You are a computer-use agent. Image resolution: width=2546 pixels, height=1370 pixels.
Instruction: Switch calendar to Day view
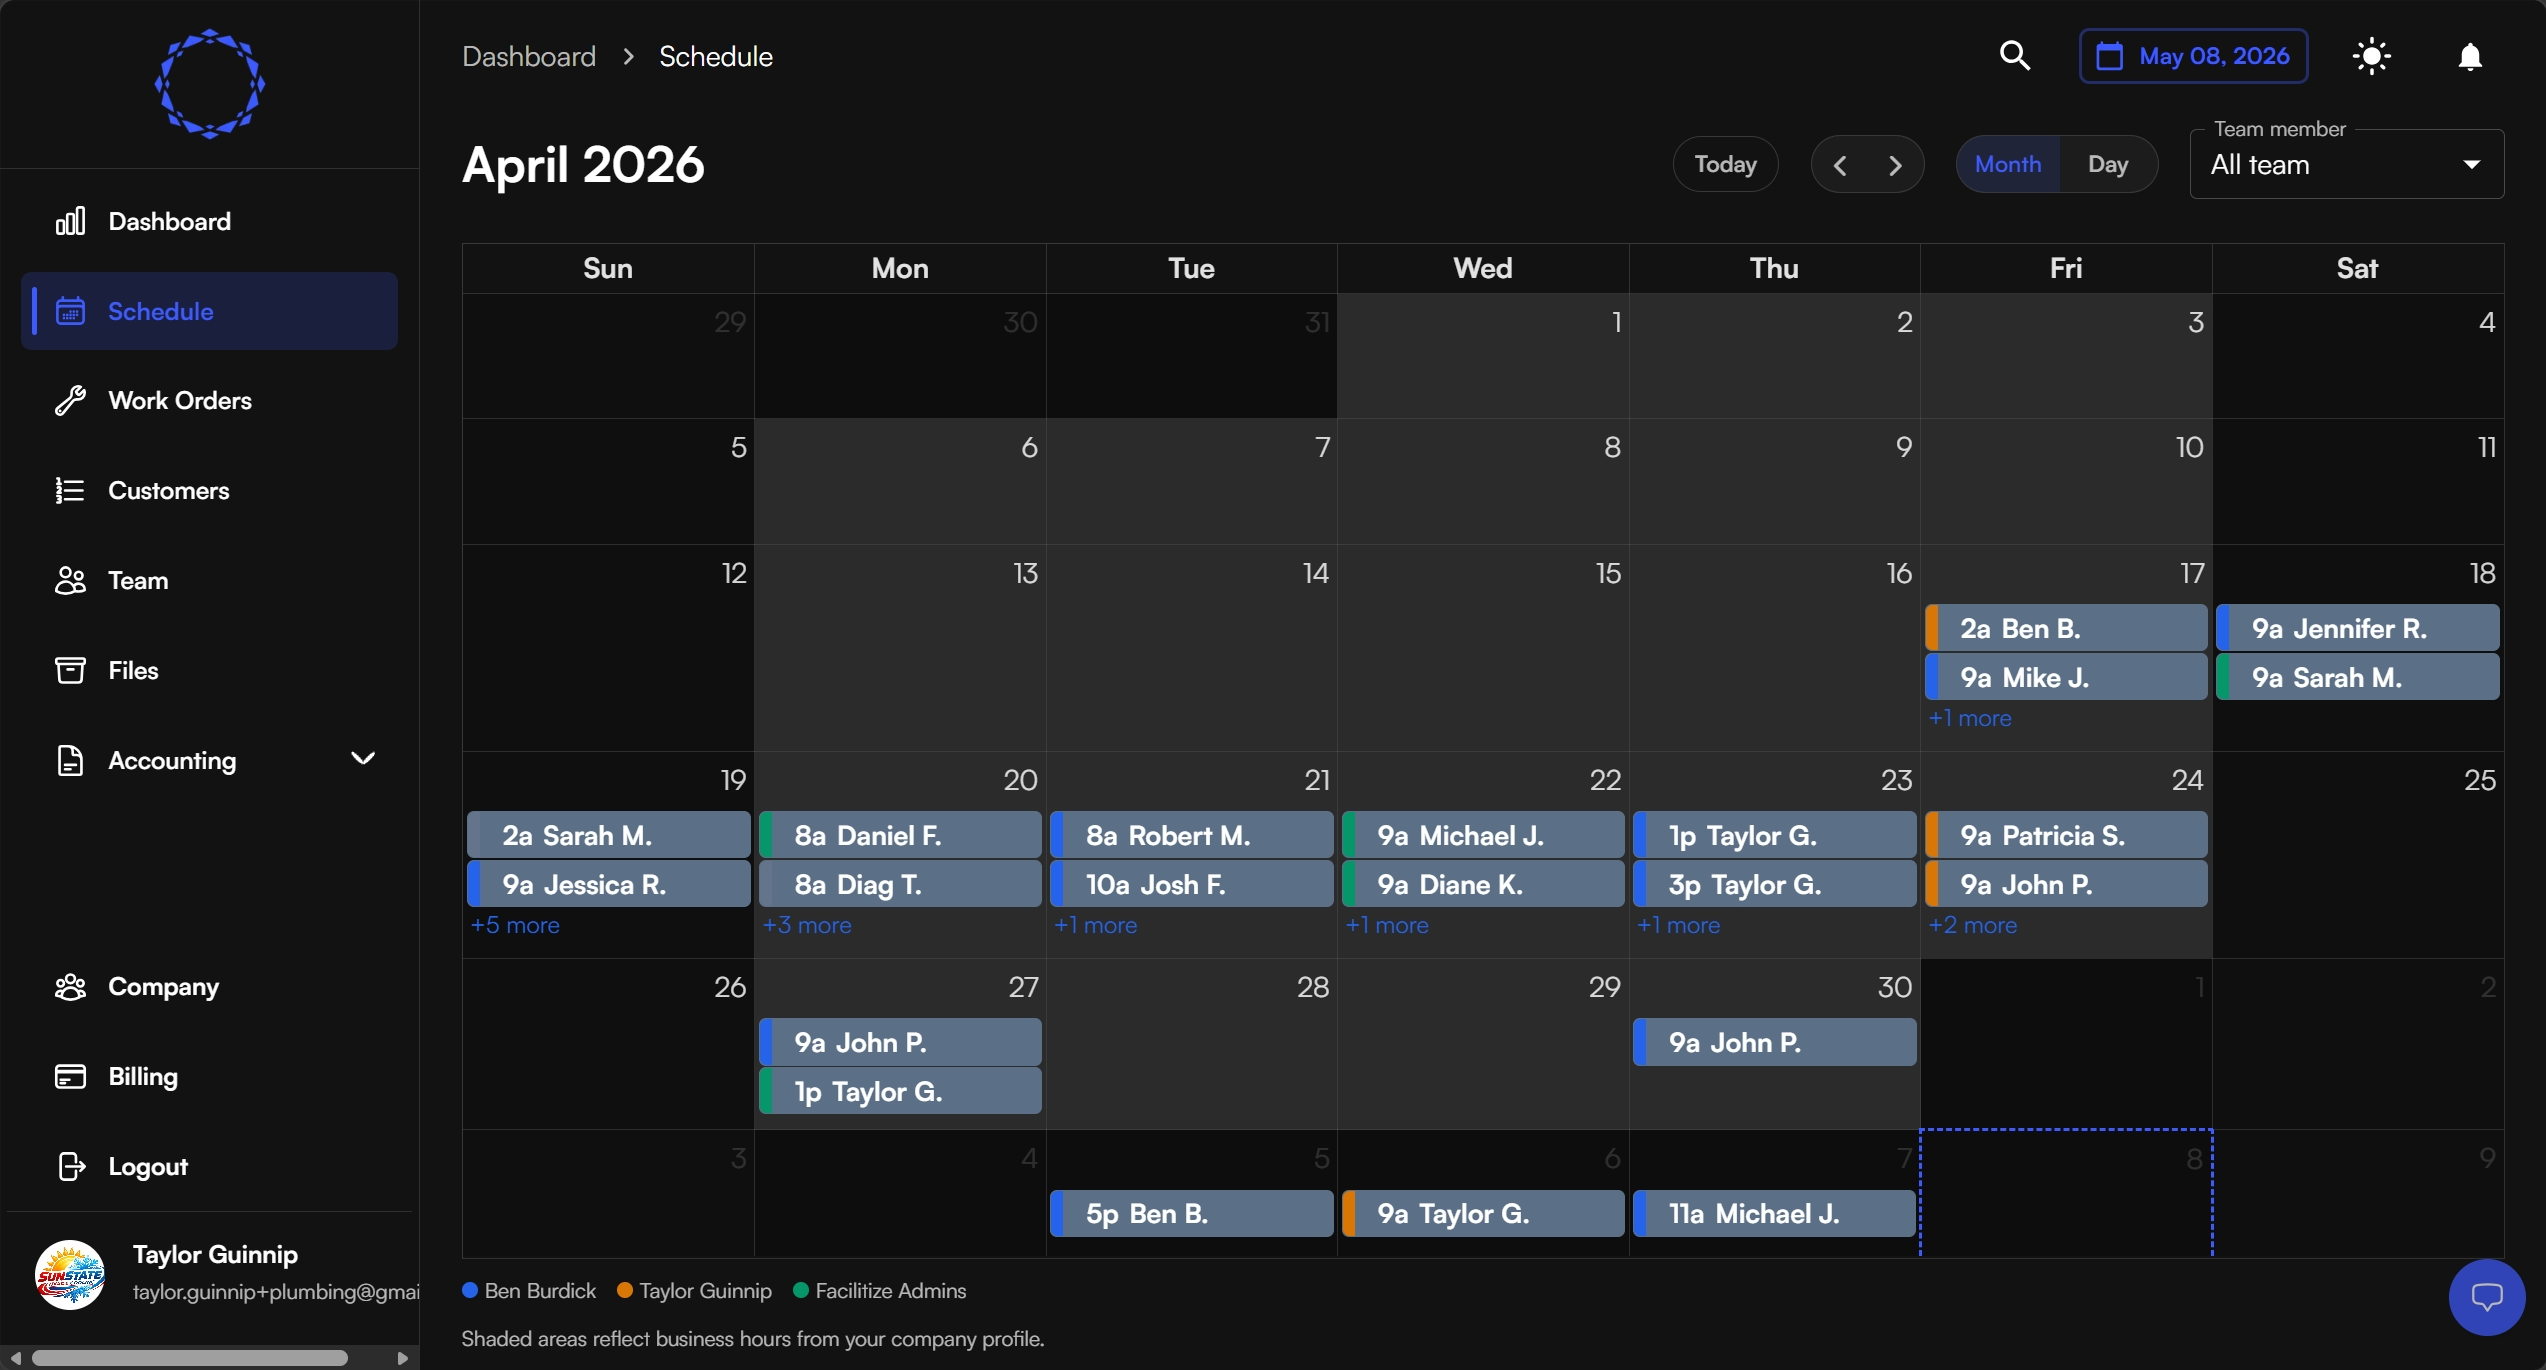(2108, 164)
